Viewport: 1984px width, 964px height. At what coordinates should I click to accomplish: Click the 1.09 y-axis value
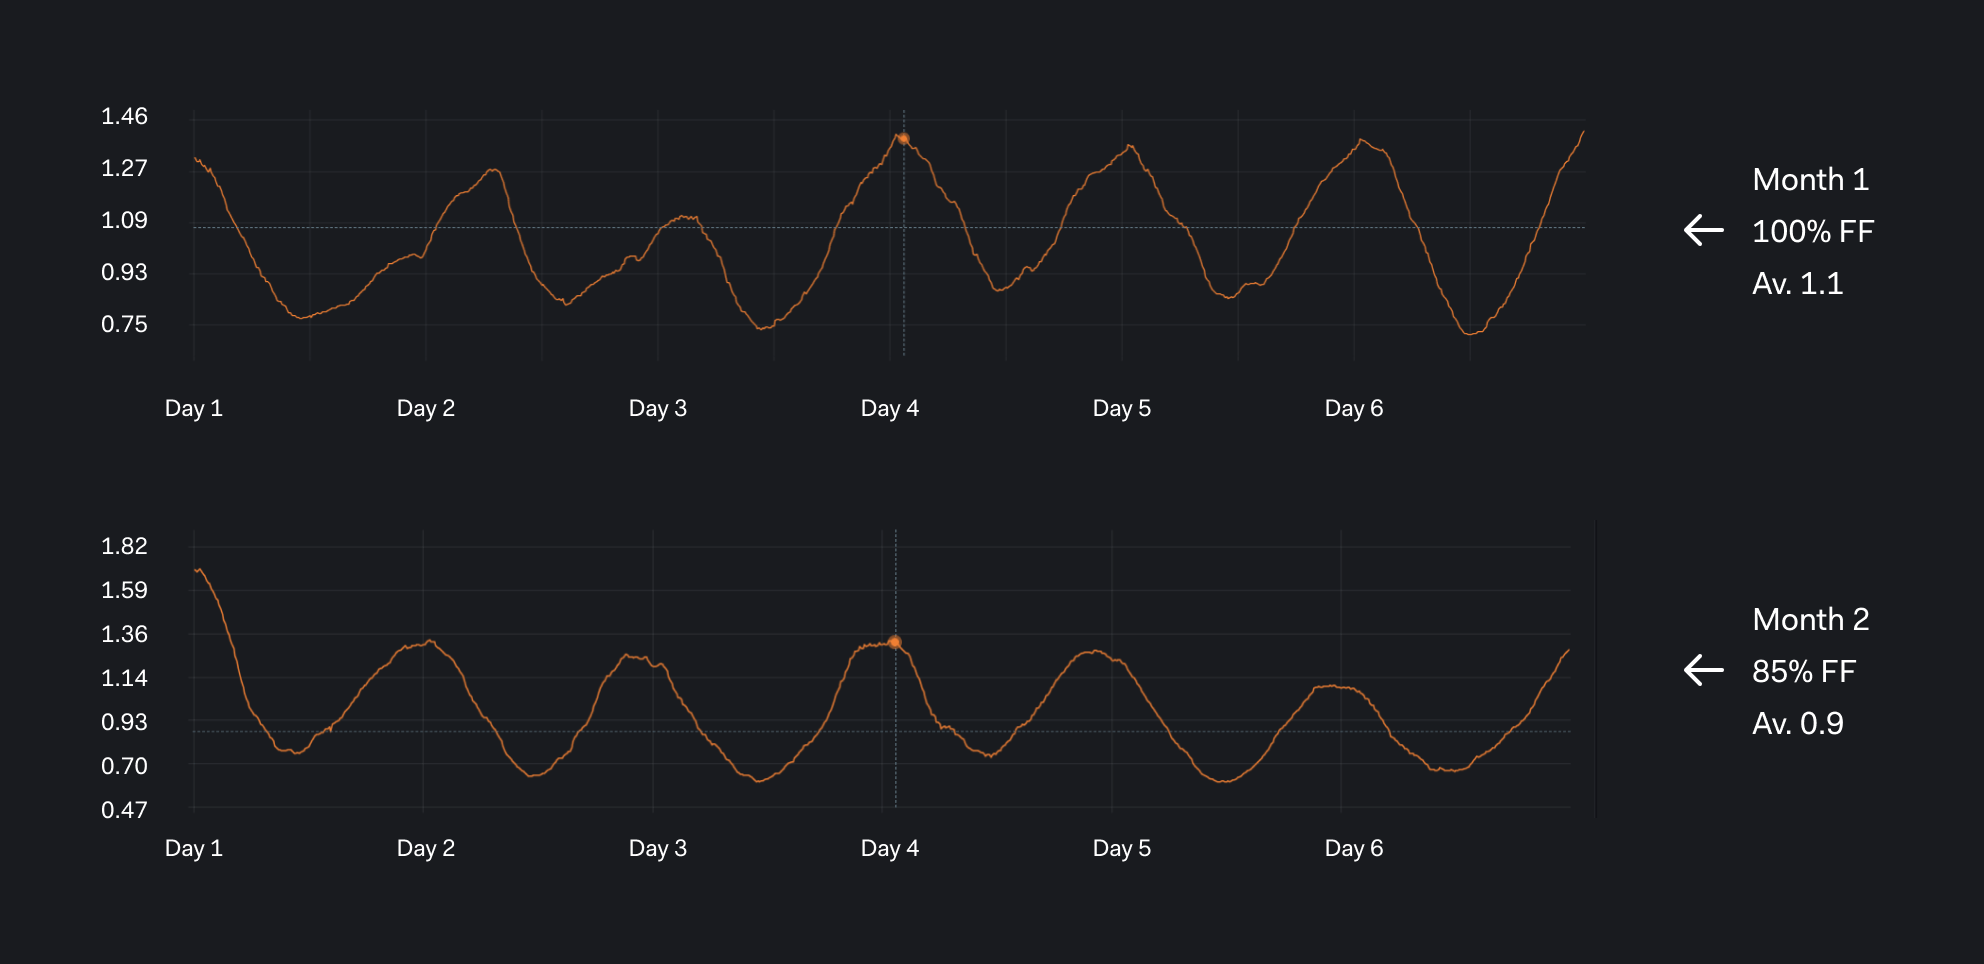click(124, 220)
